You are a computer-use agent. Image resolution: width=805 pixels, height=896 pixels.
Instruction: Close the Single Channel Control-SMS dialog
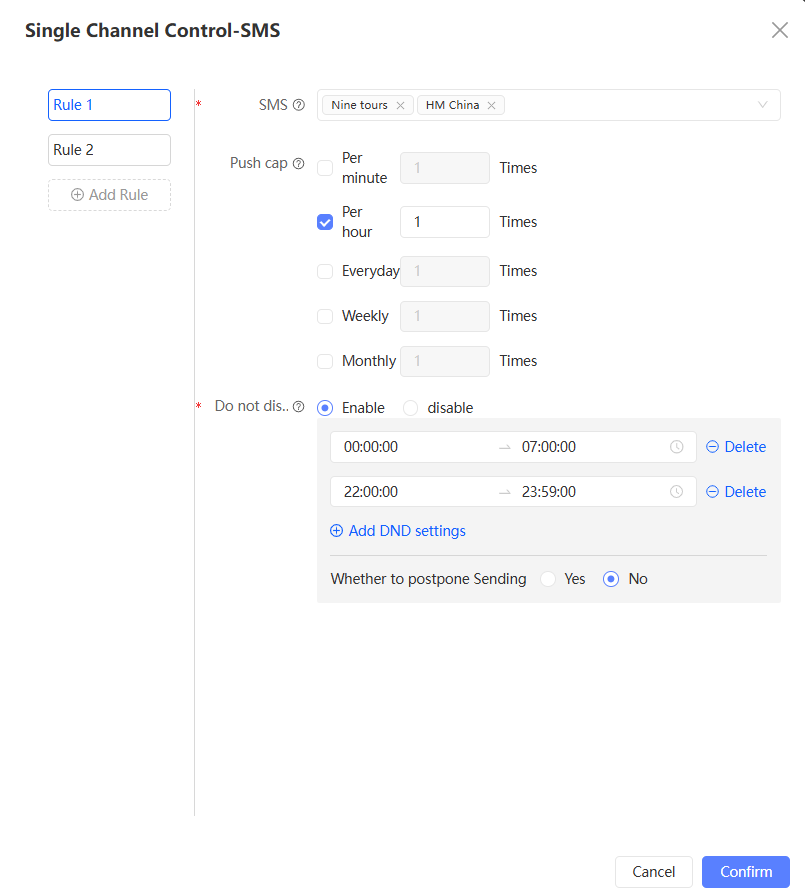[780, 30]
